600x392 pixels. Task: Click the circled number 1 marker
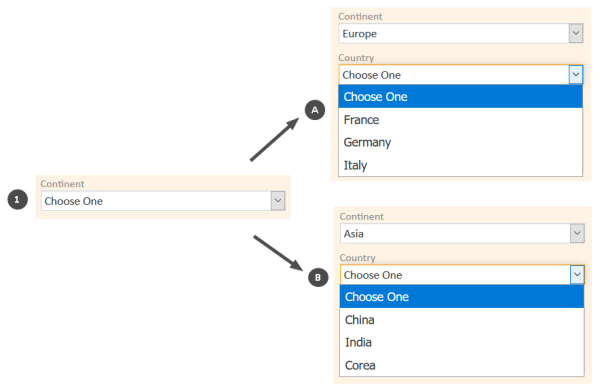click(18, 199)
